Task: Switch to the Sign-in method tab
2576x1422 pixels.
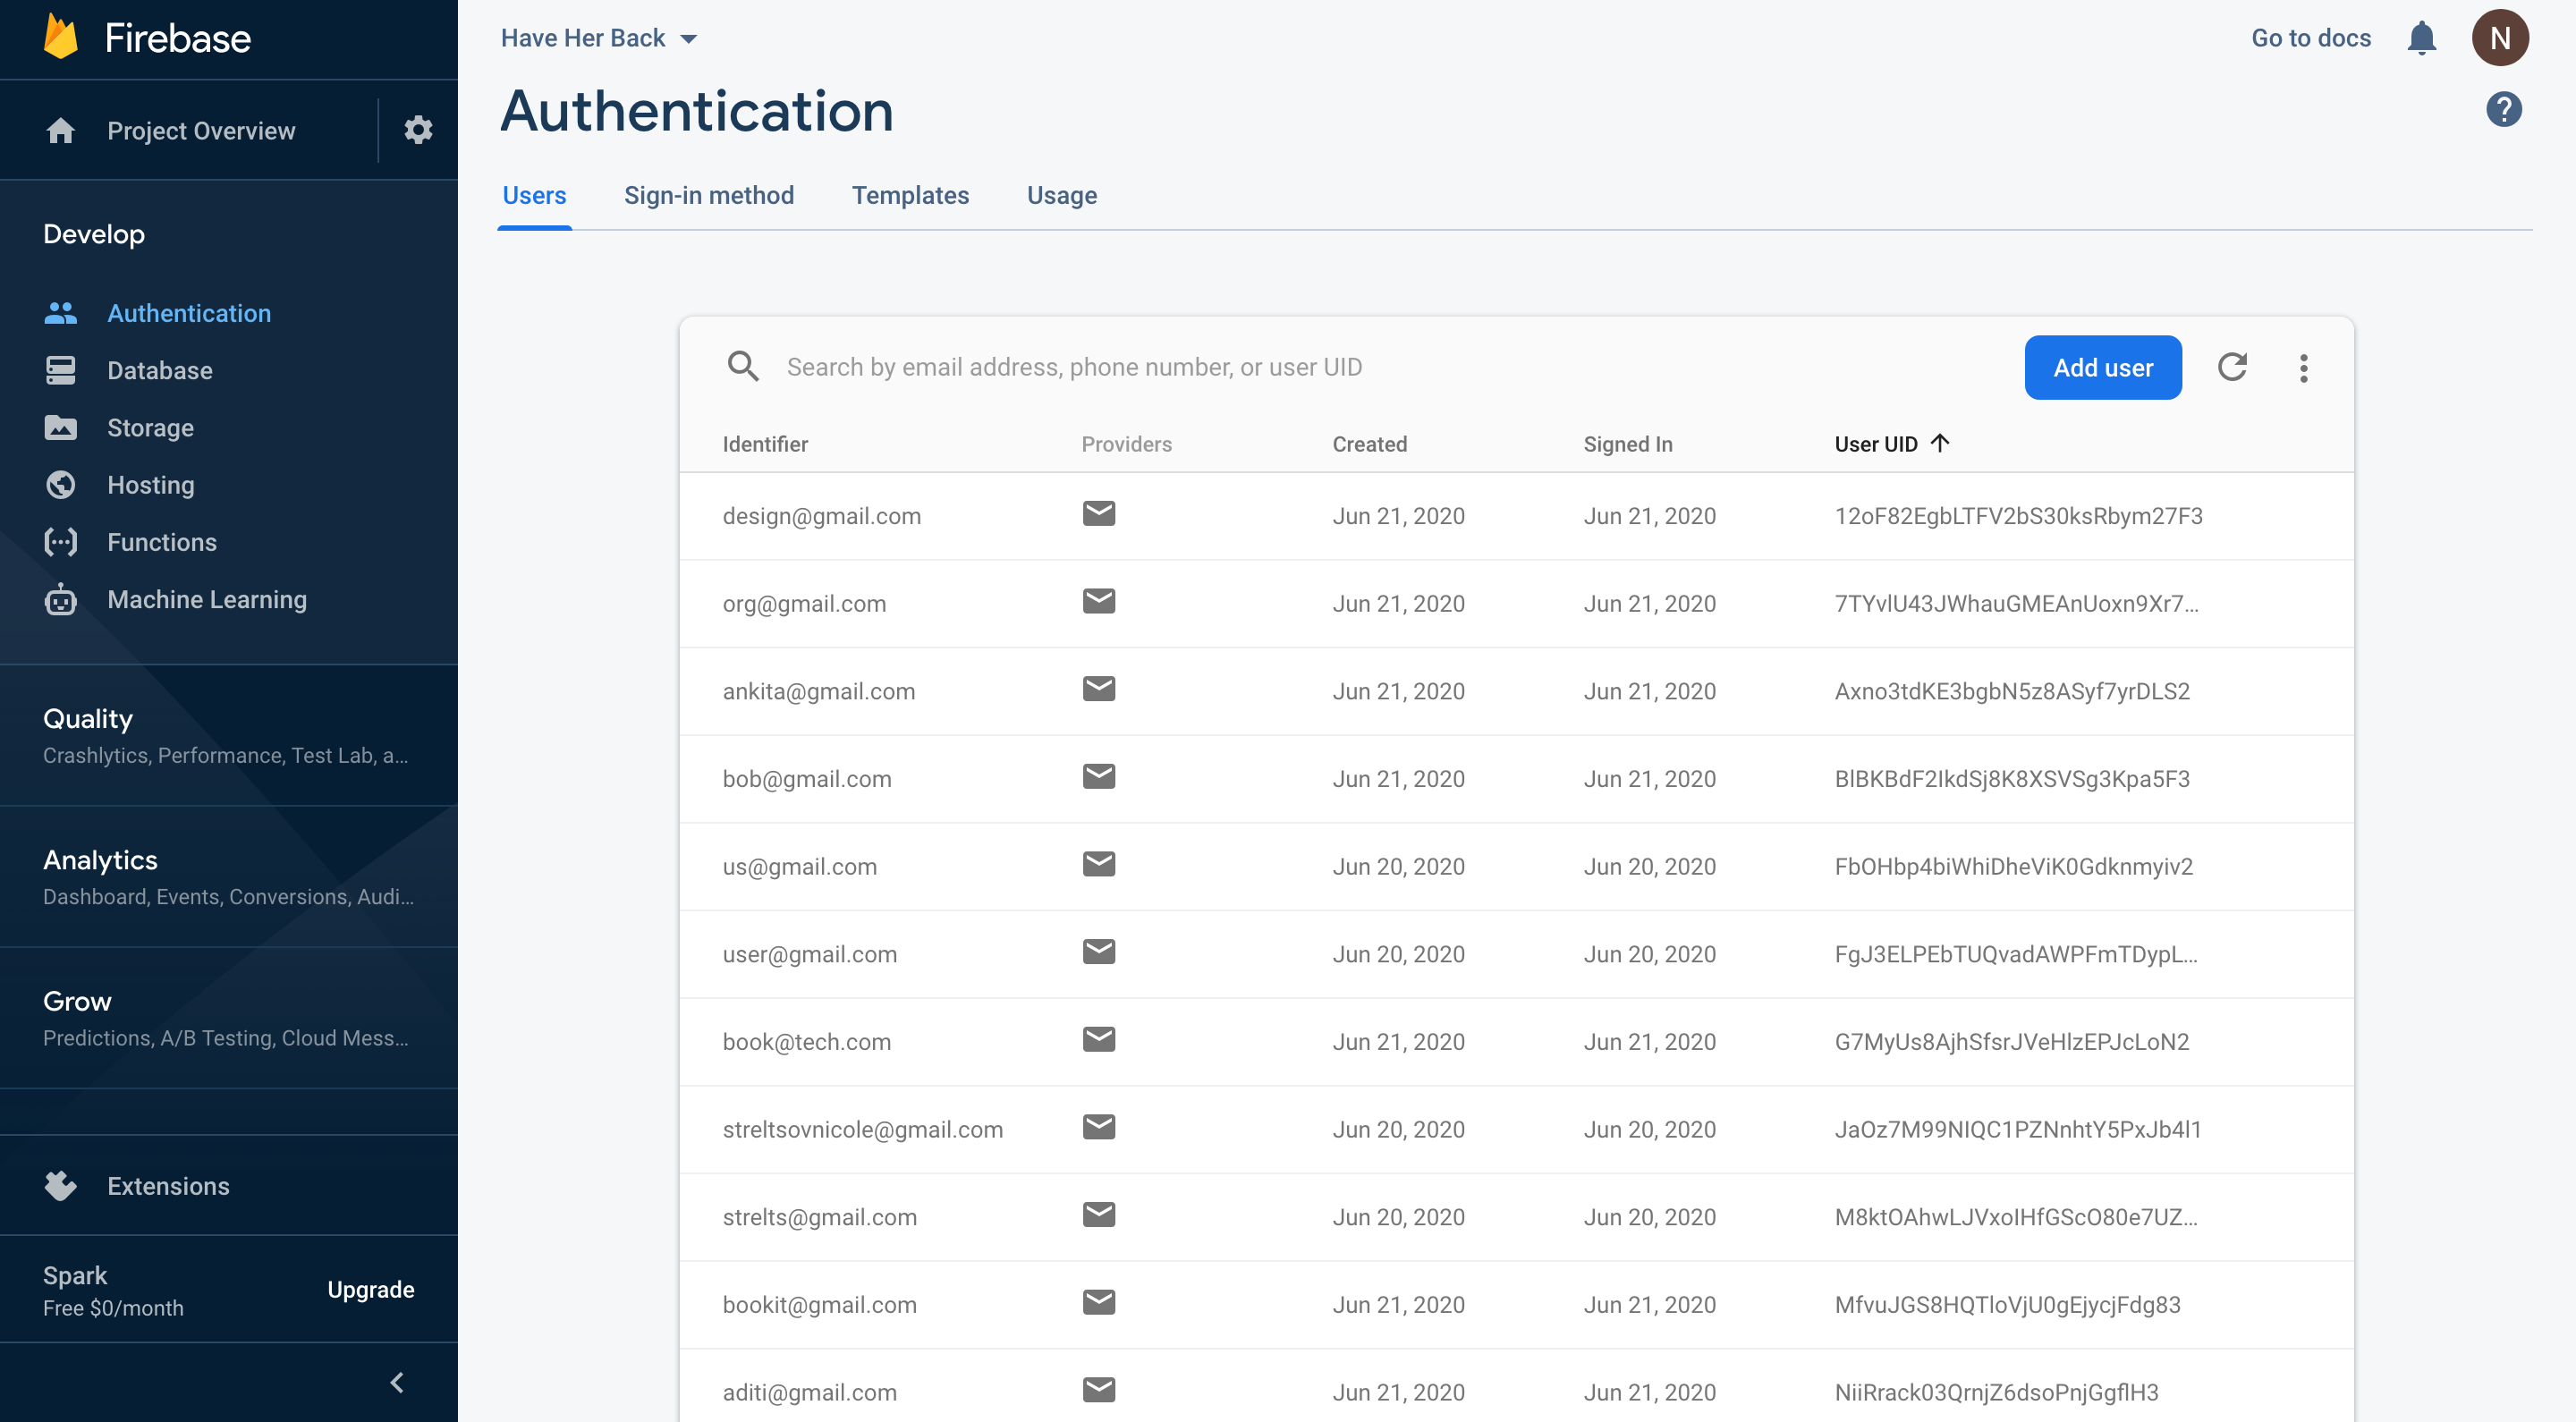Action: point(708,195)
